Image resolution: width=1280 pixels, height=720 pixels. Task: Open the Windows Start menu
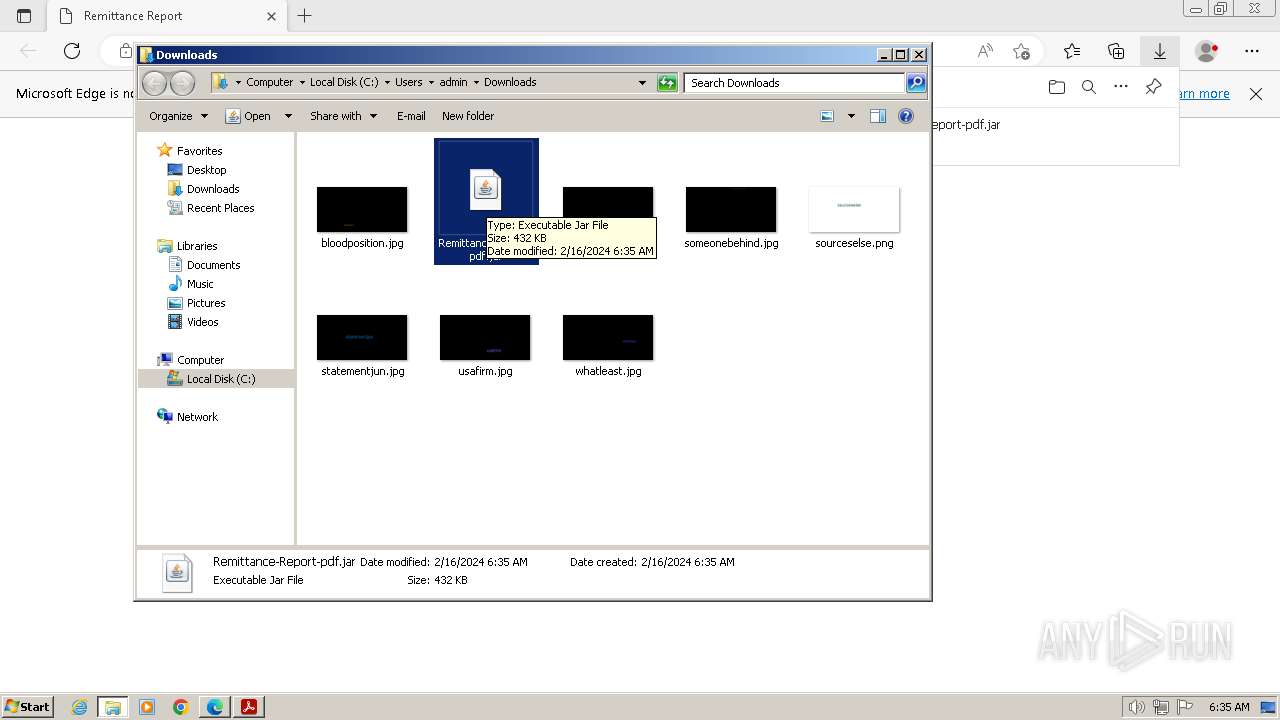tap(27, 706)
